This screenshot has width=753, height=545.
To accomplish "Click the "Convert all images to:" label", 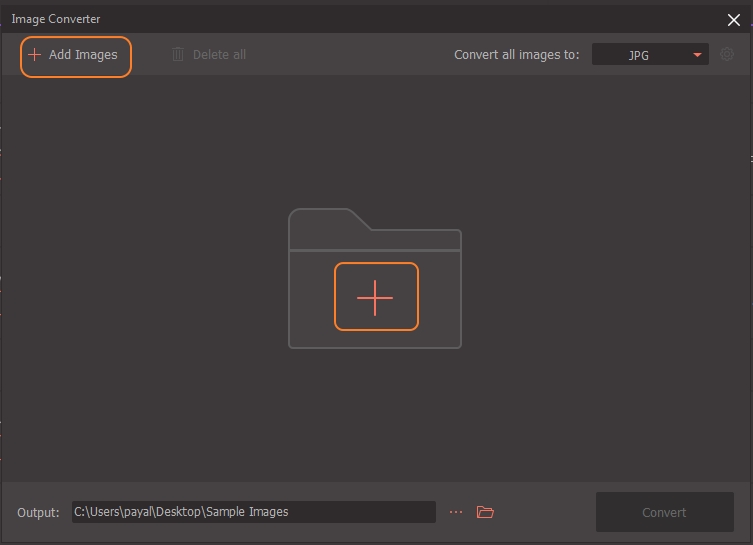I will pyautogui.click(x=516, y=55).
